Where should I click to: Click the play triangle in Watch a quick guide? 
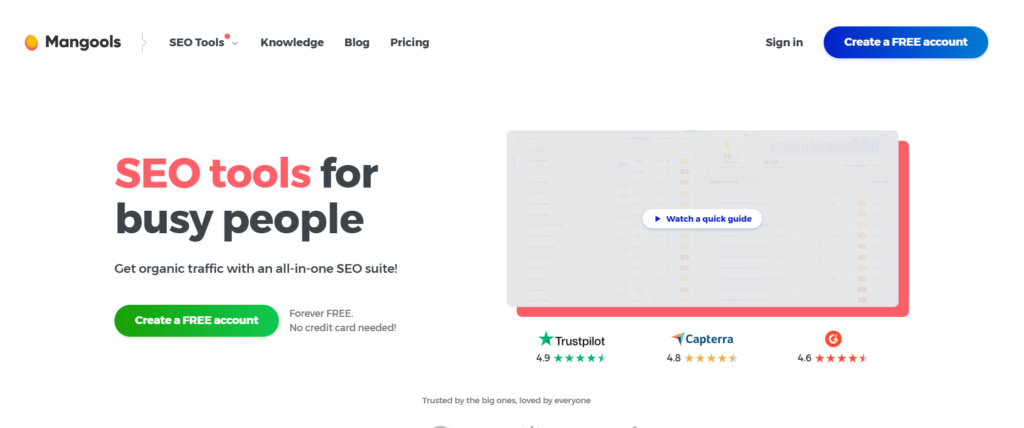(658, 219)
